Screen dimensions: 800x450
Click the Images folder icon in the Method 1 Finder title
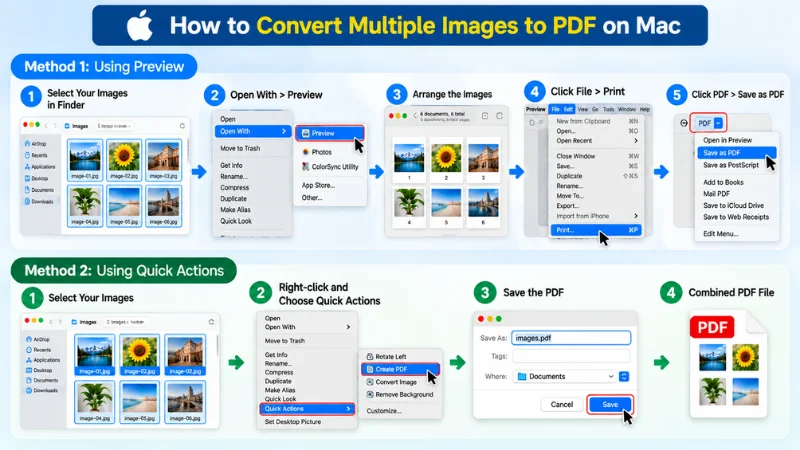67,126
